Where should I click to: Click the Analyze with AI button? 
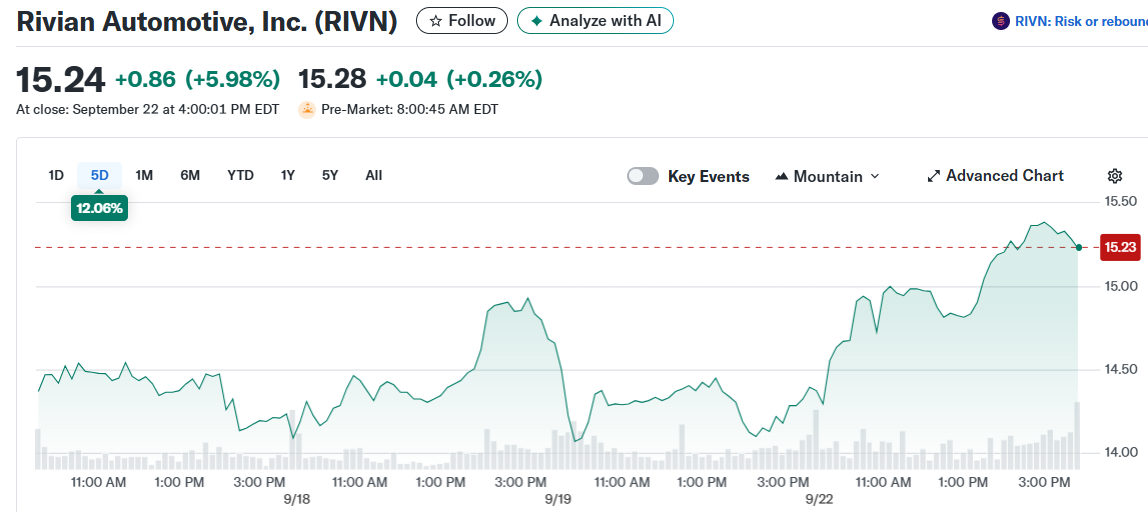594,21
